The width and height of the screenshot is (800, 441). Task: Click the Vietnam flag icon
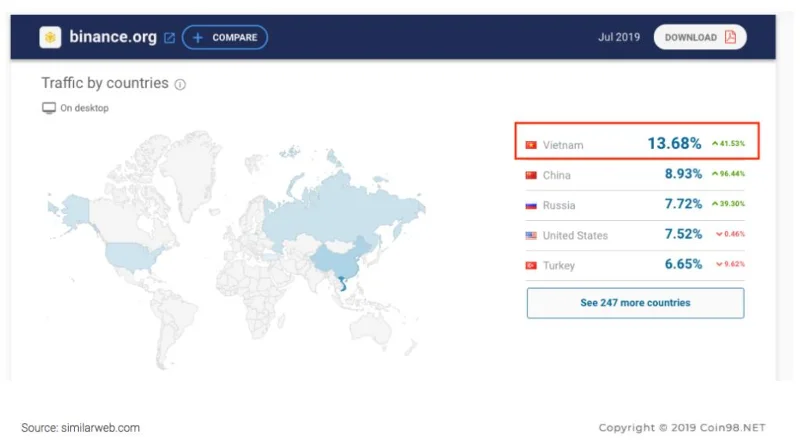[531, 145]
